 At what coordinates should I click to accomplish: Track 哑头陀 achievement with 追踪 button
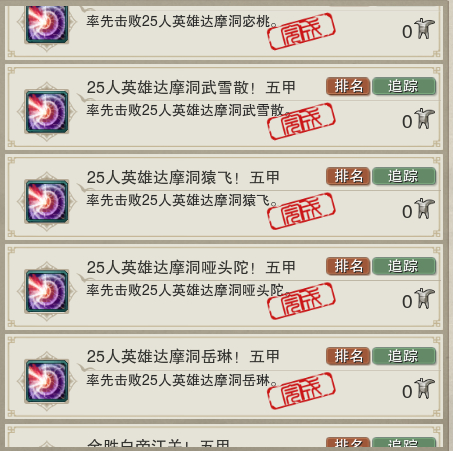point(404,266)
